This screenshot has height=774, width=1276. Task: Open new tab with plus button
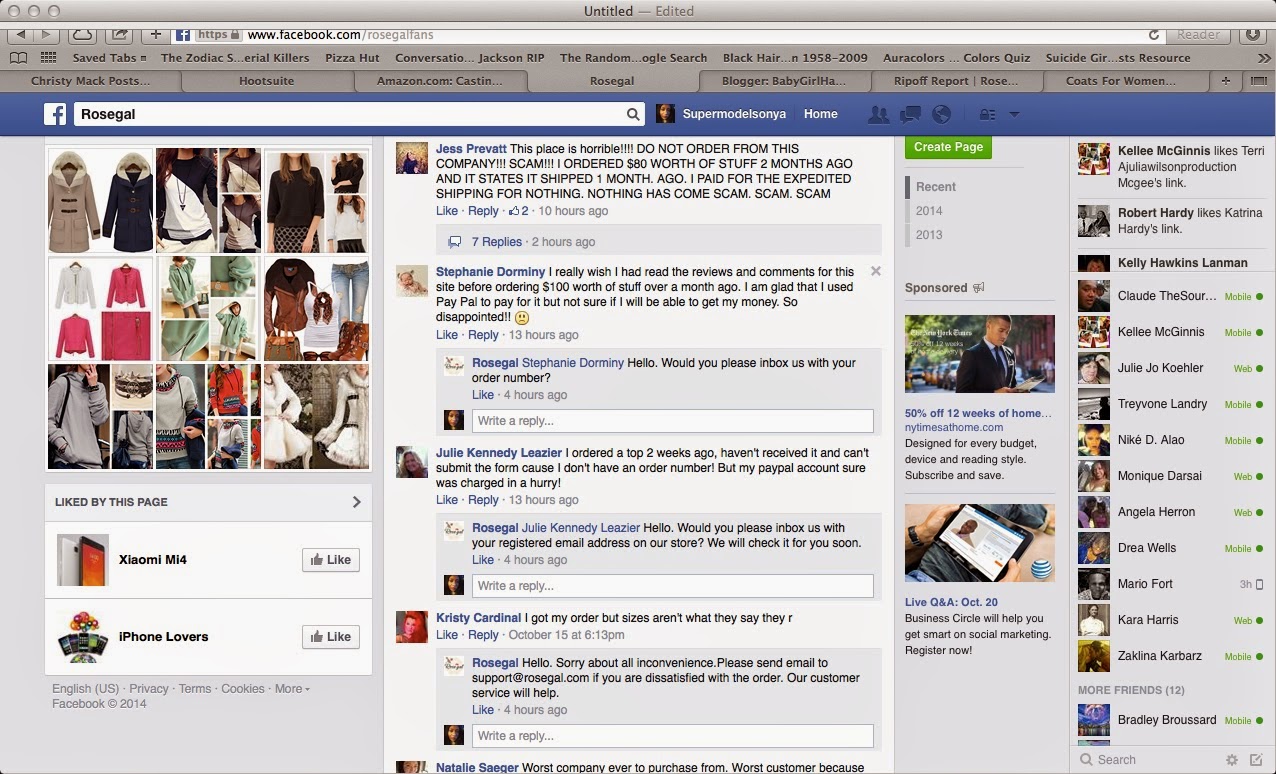coord(1226,81)
